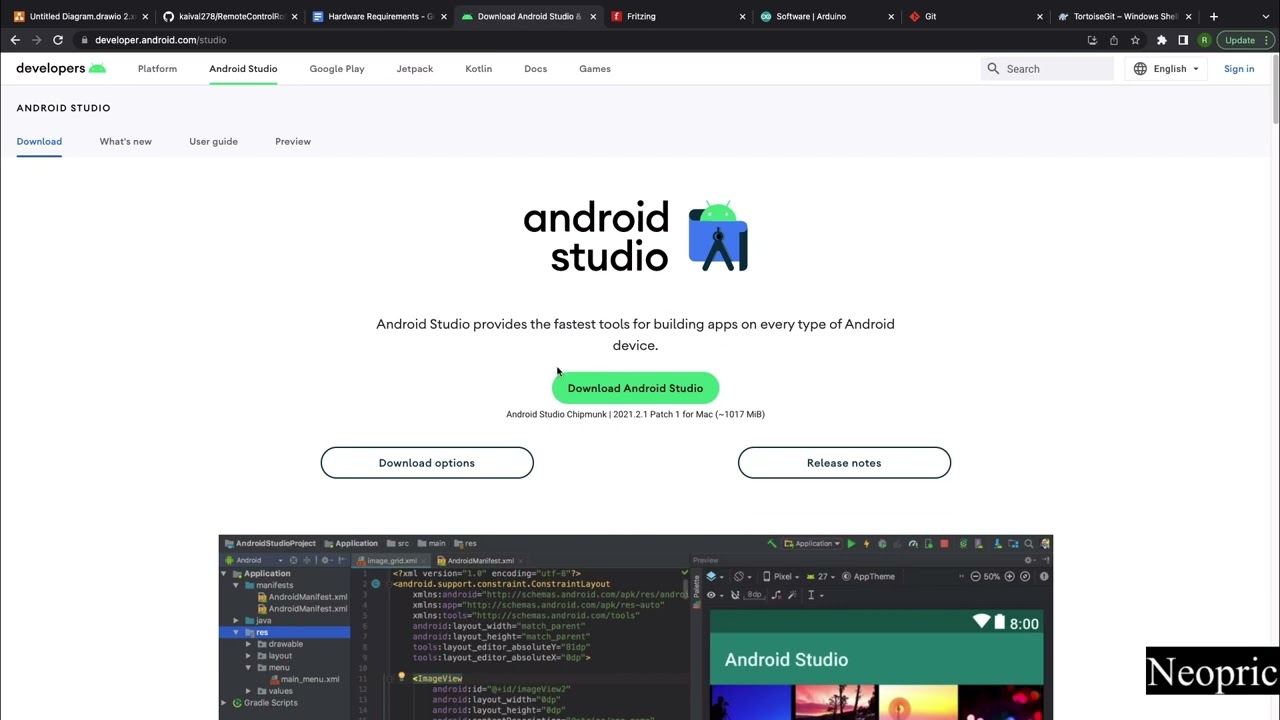Click the address bar URL

coord(160,40)
